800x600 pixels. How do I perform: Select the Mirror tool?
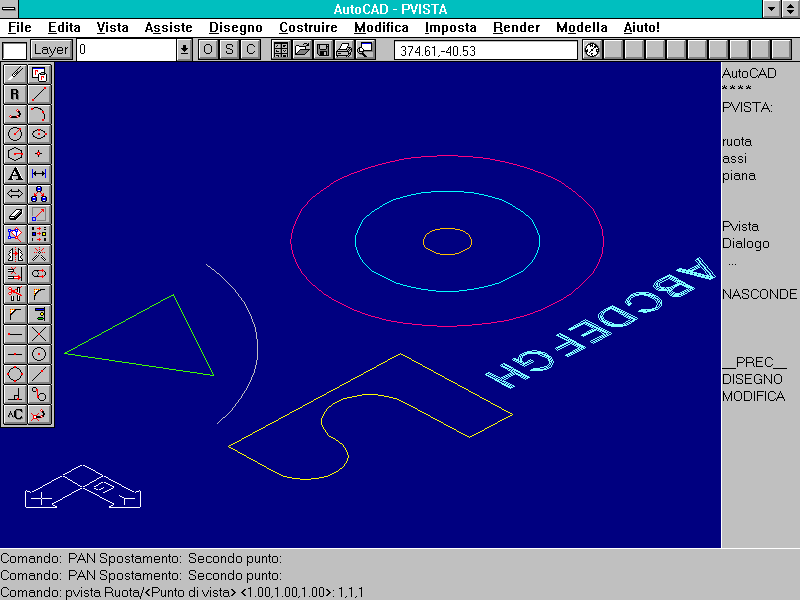click(x=15, y=254)
